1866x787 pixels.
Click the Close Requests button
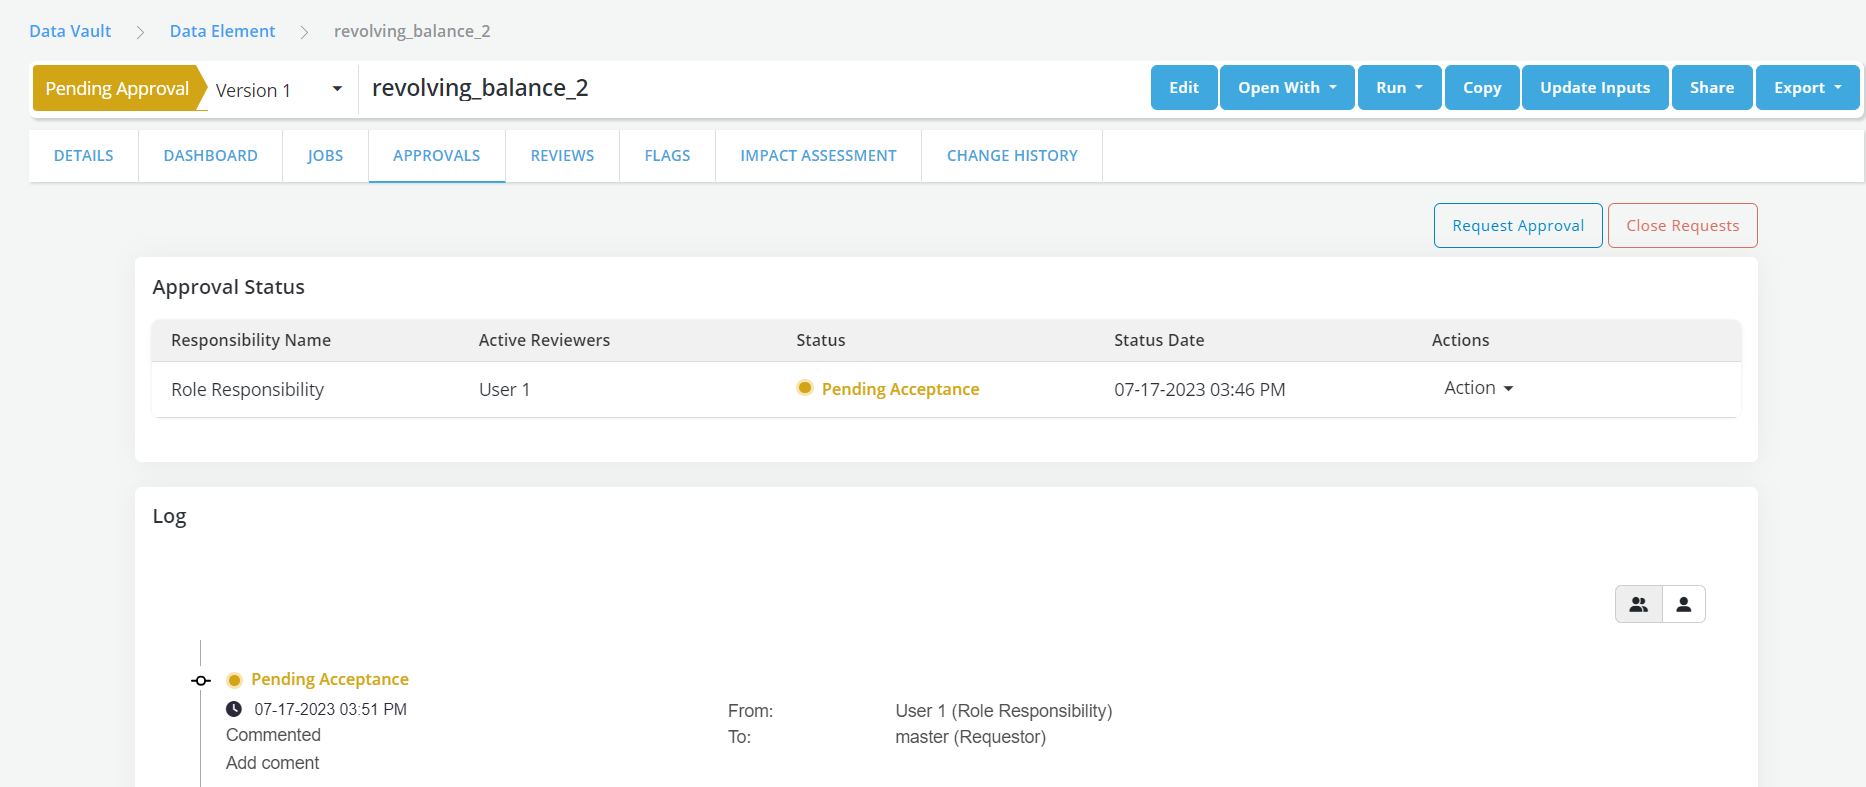(1682, 226)
